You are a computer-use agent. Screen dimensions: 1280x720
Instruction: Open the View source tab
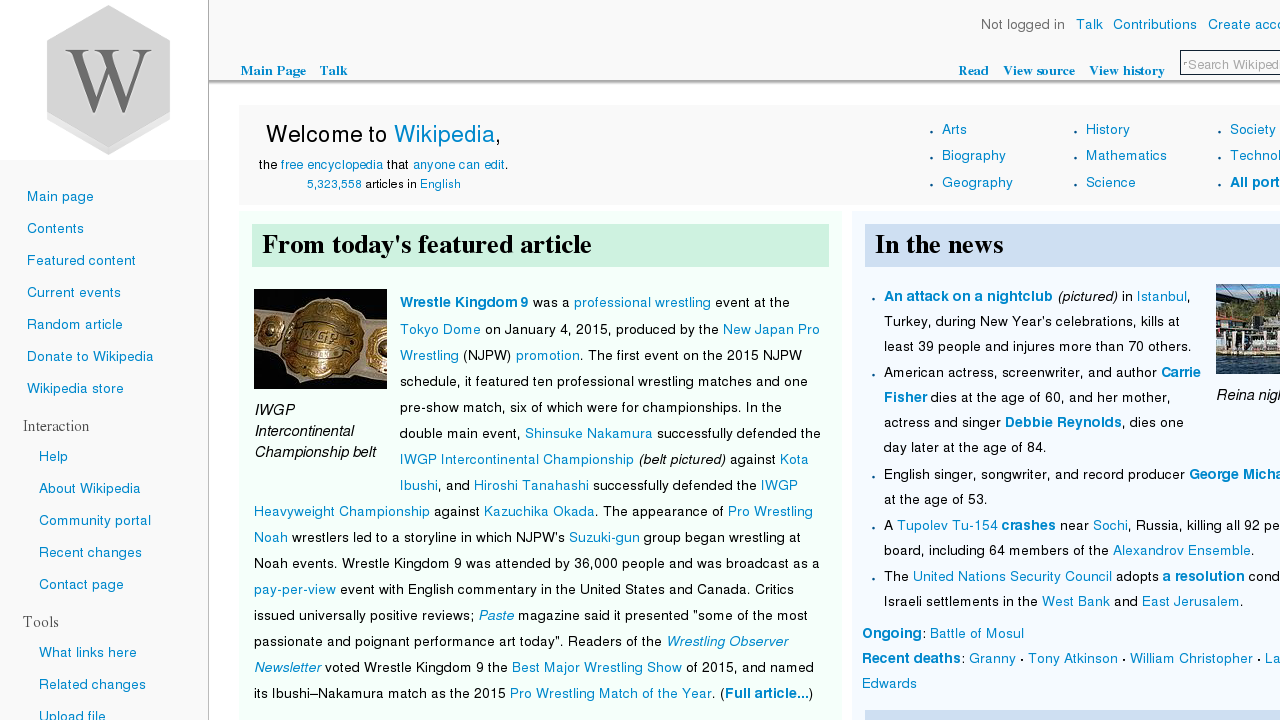(x=1039, y=71)
